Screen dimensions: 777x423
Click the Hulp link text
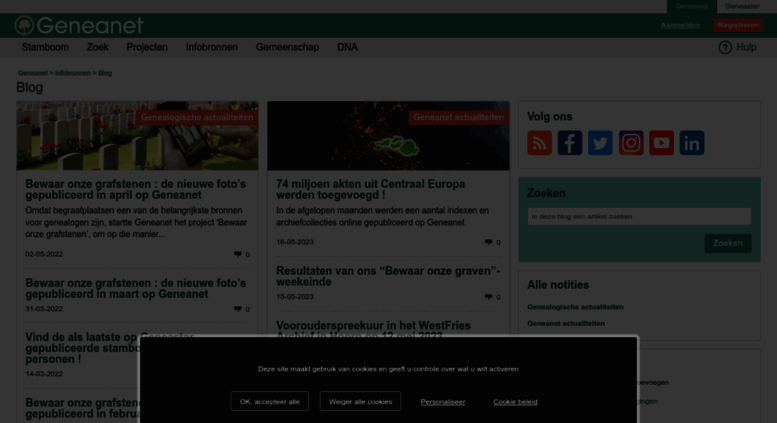coord(746,47)
